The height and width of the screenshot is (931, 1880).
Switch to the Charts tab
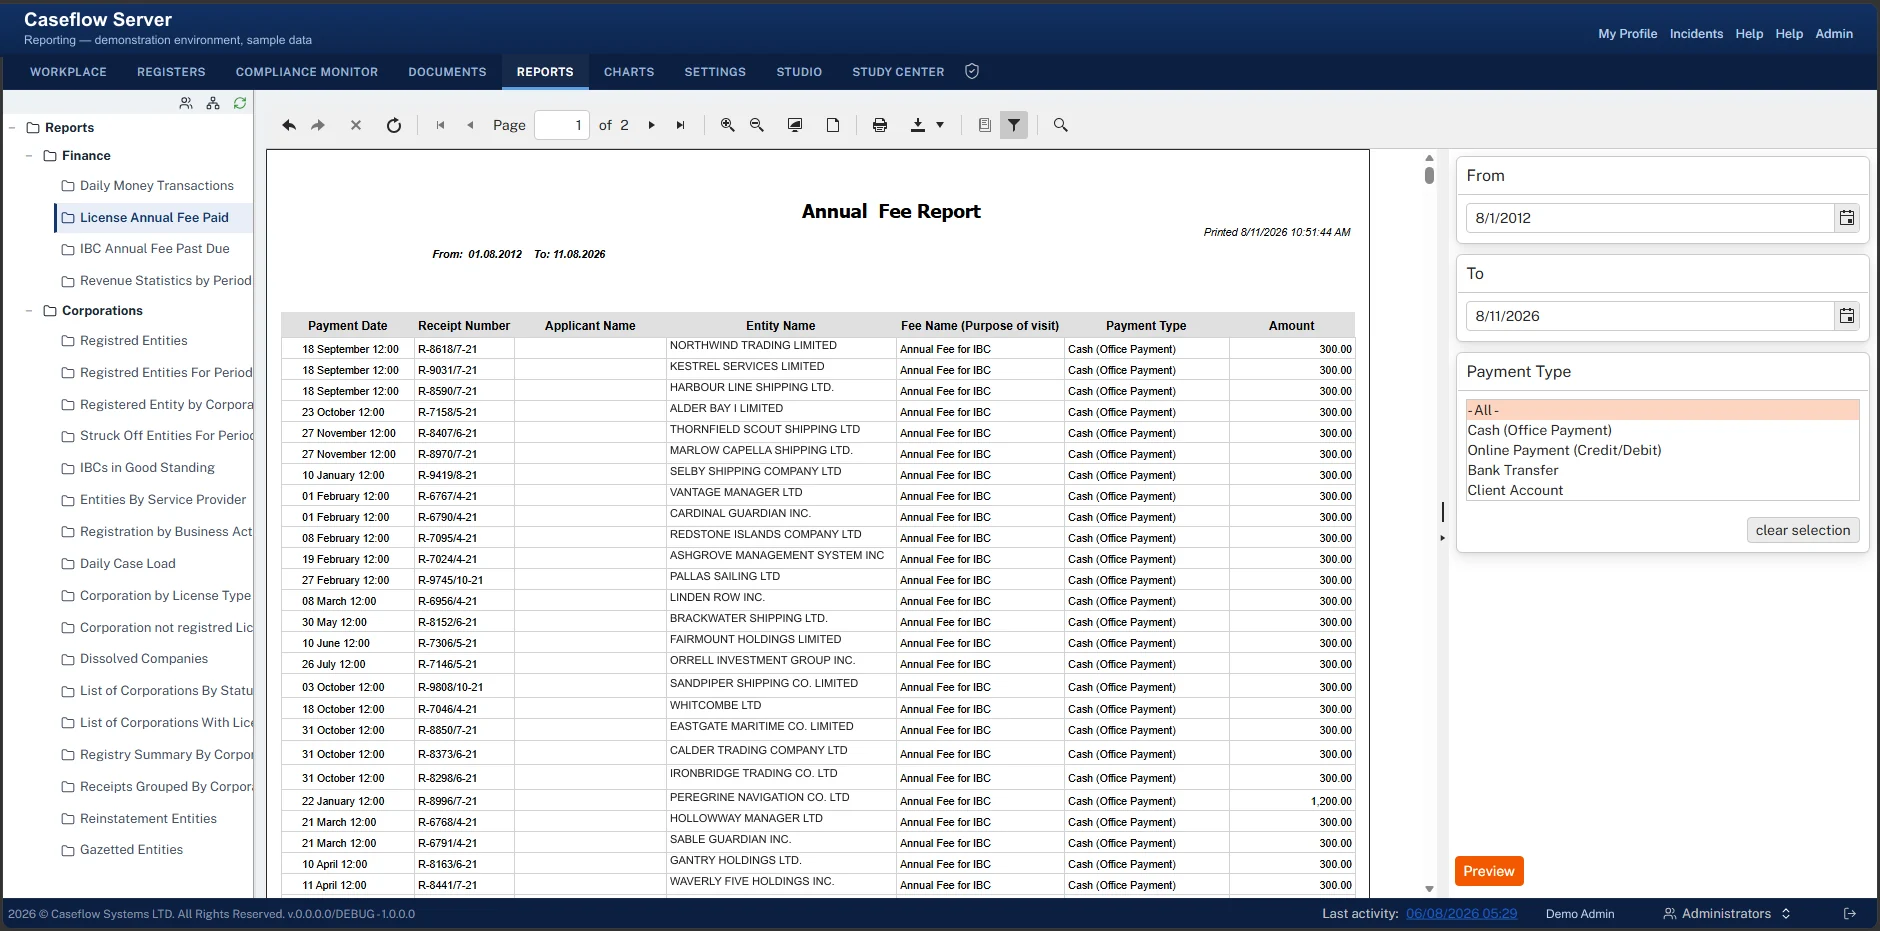click(629, 72)
